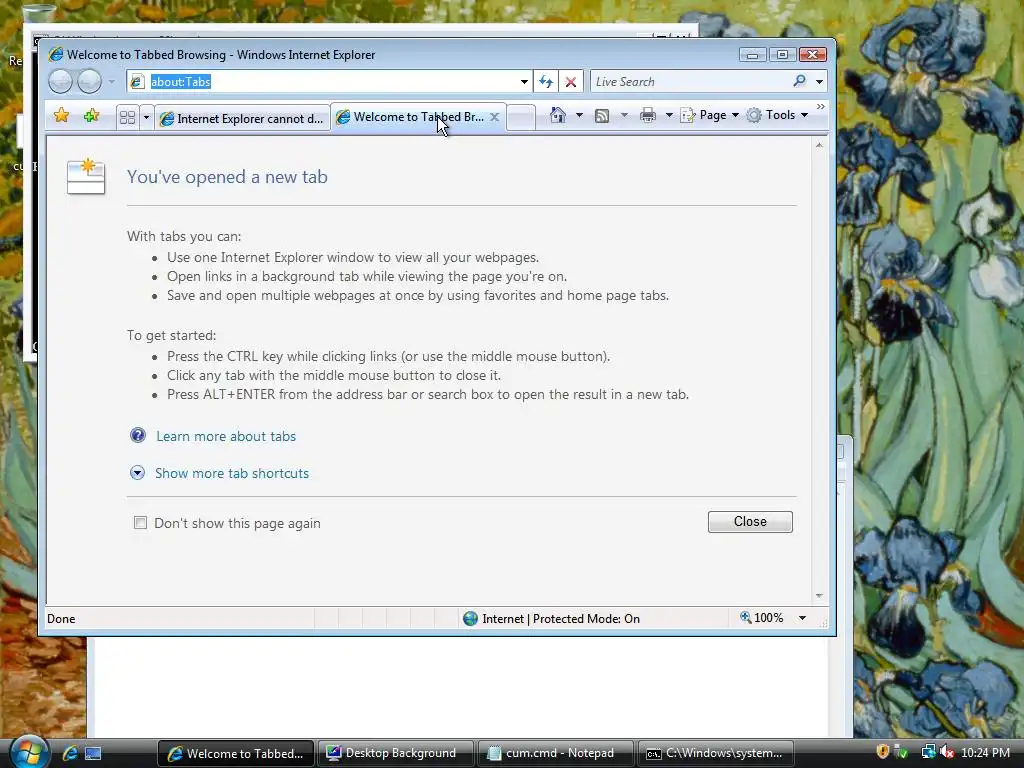The width and height of the screenshot is (1024, 768).
Task: Click the Back navigation button
Action: click(x=60, y=82)
